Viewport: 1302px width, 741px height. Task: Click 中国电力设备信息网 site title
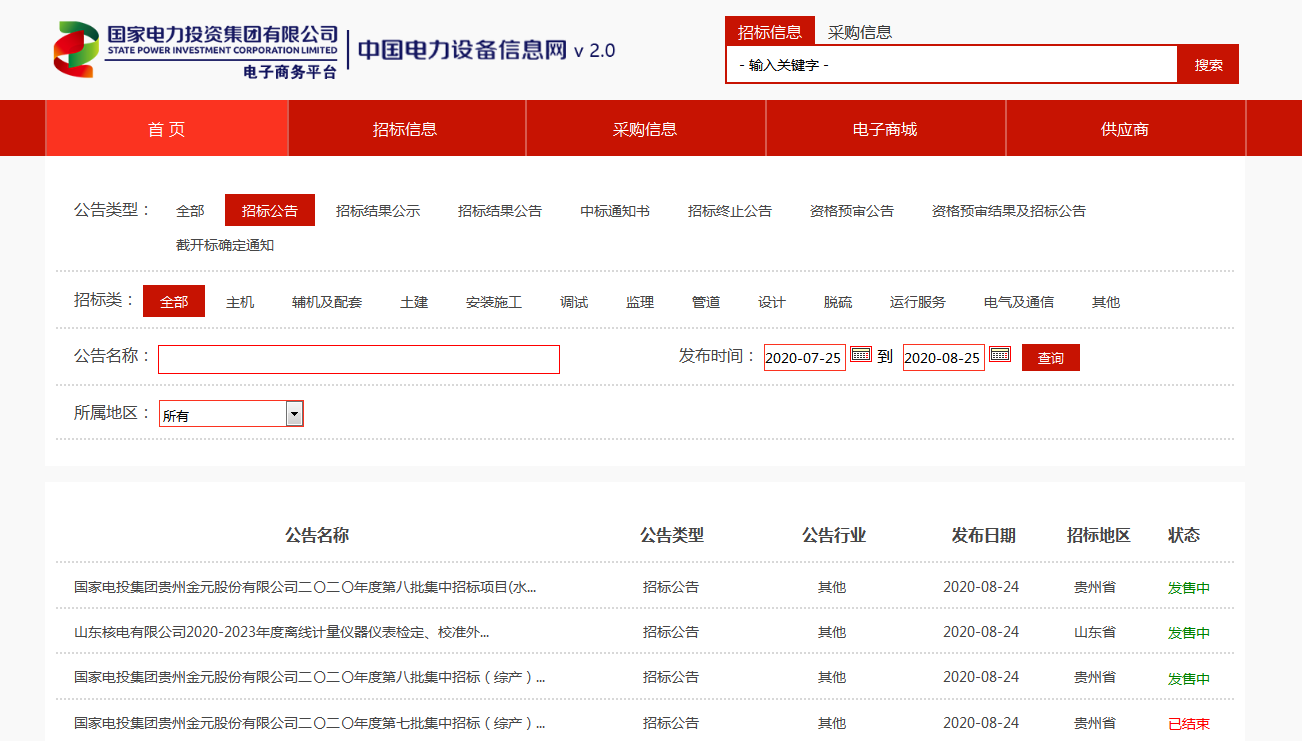[x=462, y=49]
